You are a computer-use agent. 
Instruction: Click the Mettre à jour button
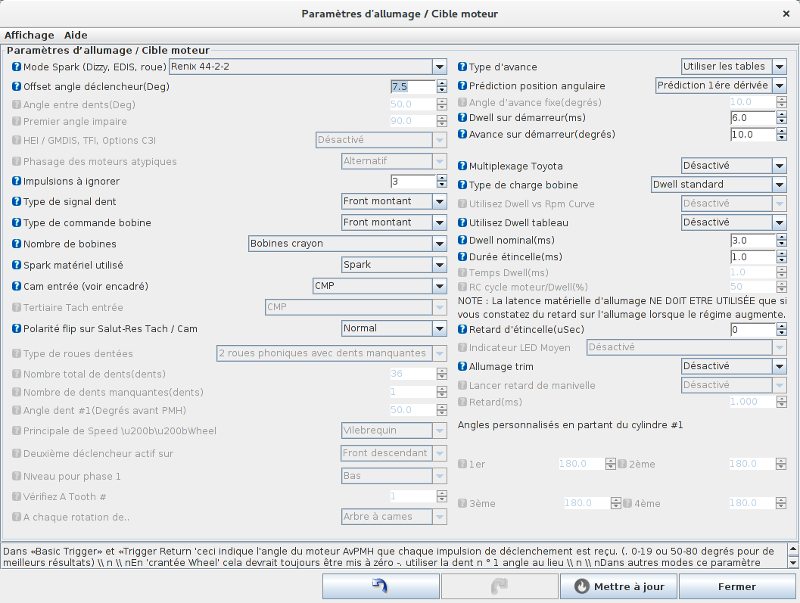pyautogui.click(x=619, y=586)
